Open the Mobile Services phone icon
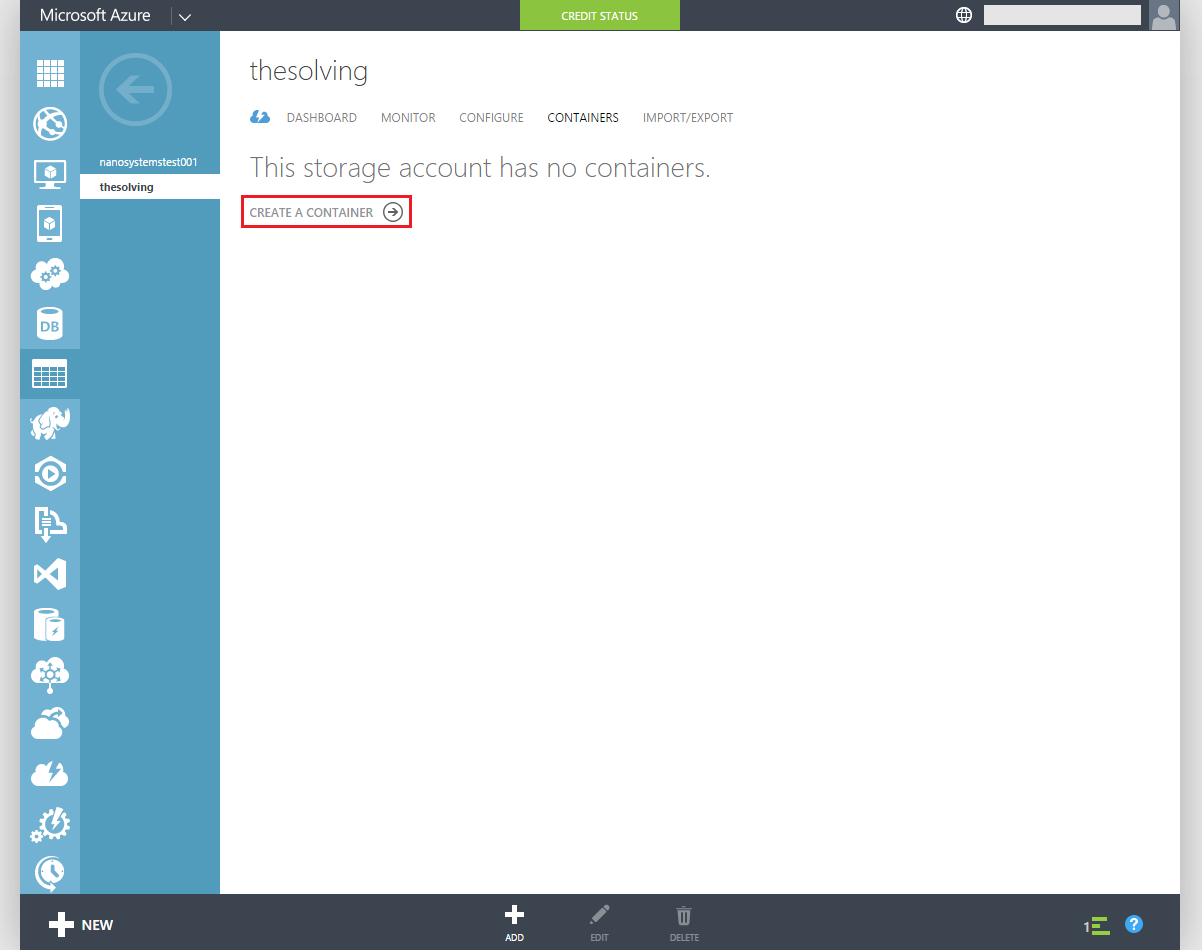This screenshot has height=950, width=1202. 50,224
